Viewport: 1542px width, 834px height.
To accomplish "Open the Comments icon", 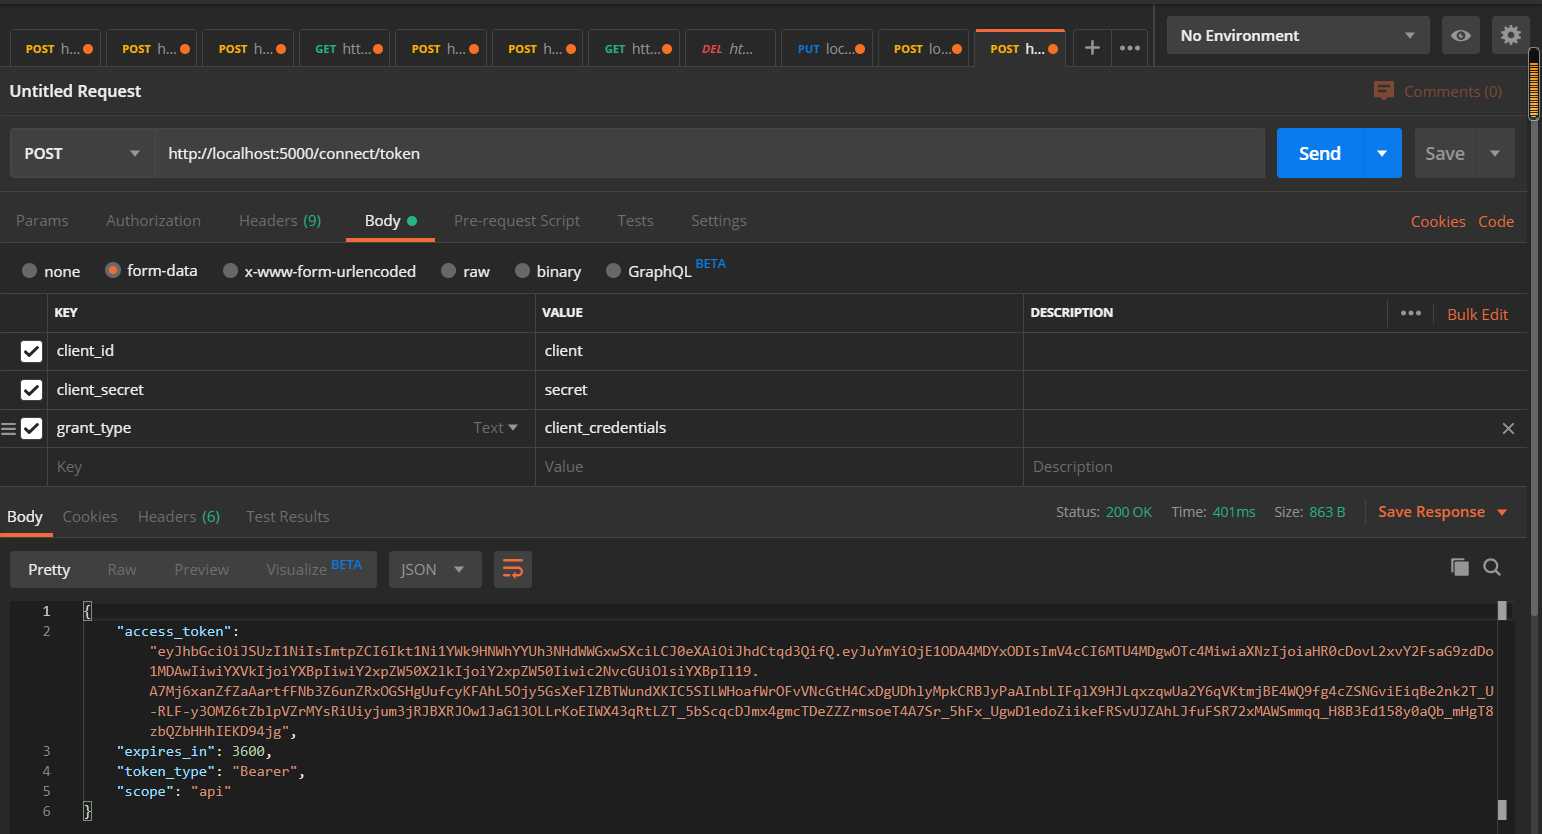I will coord(1384,91).
